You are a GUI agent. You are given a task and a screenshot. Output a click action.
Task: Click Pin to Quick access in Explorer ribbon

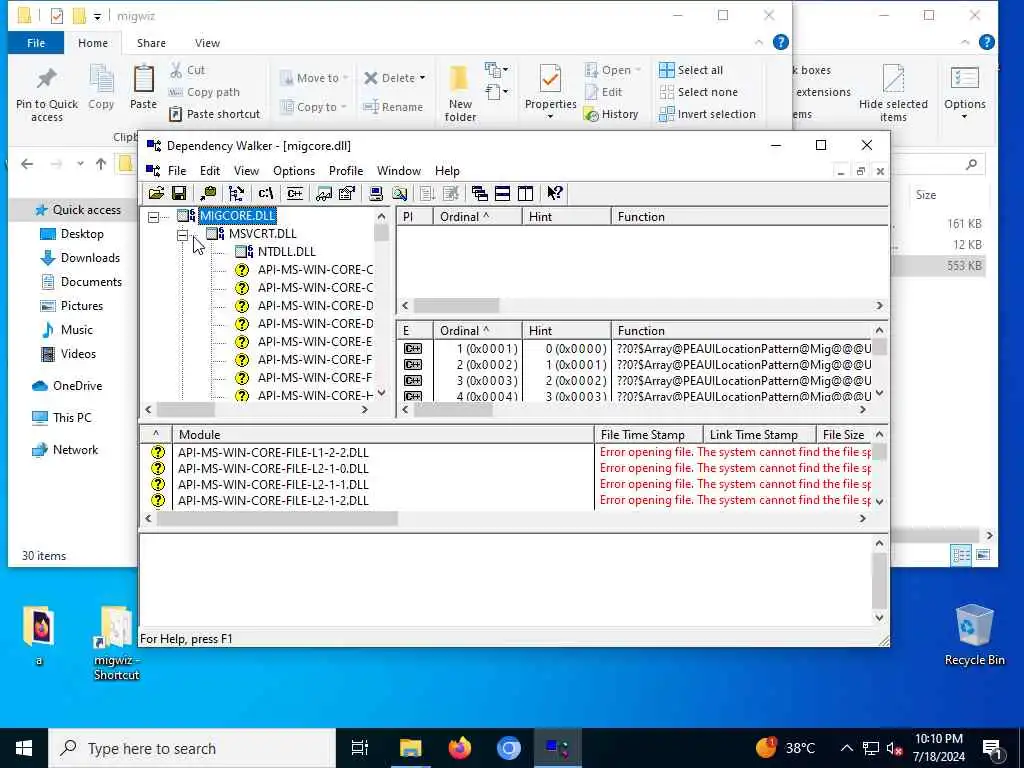click(x=46, y=93)
